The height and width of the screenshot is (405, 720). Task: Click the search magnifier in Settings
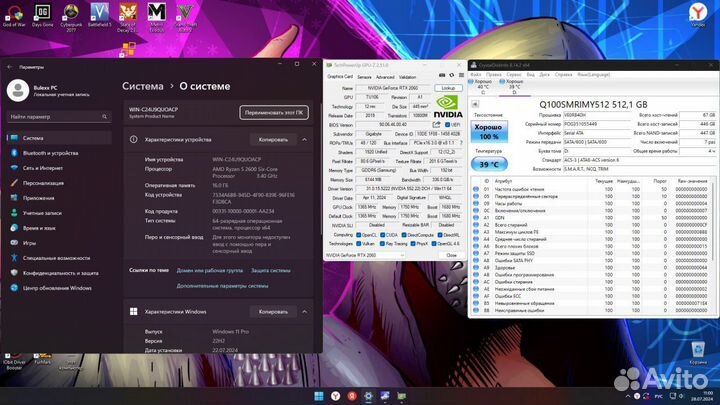[105, 117]
